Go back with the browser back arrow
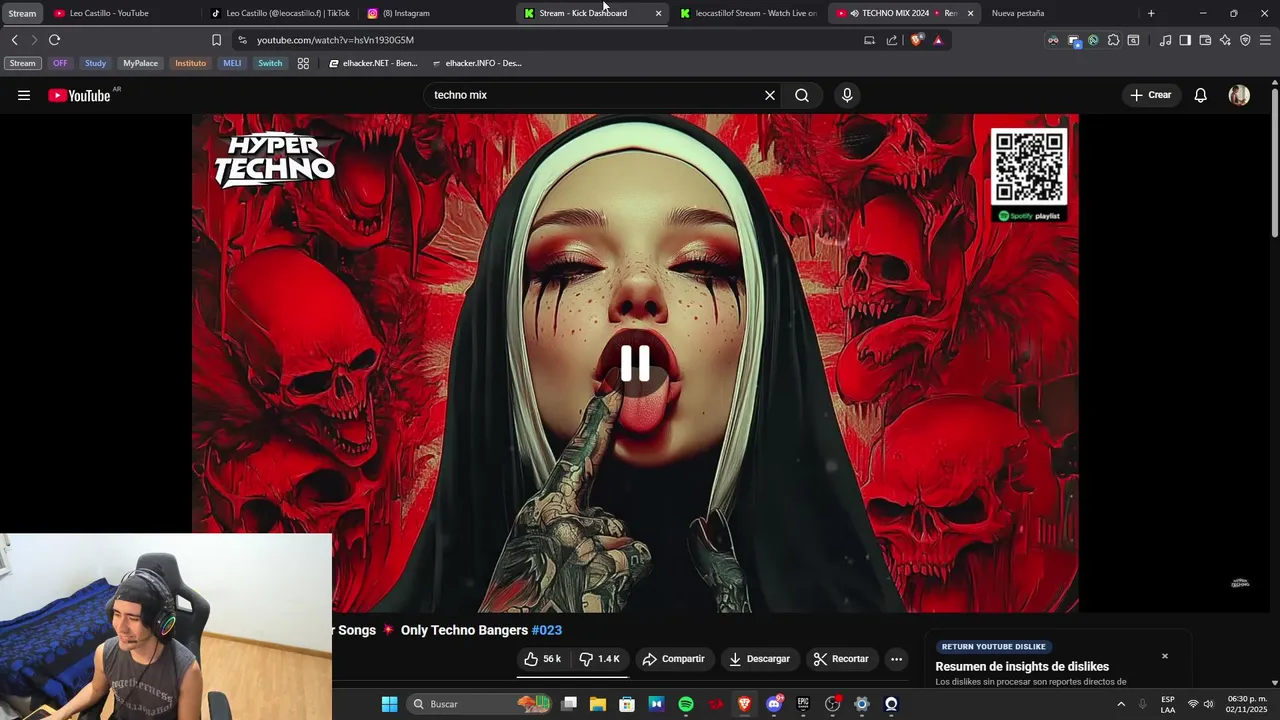 pyautogui.click(x=14, y=40)
